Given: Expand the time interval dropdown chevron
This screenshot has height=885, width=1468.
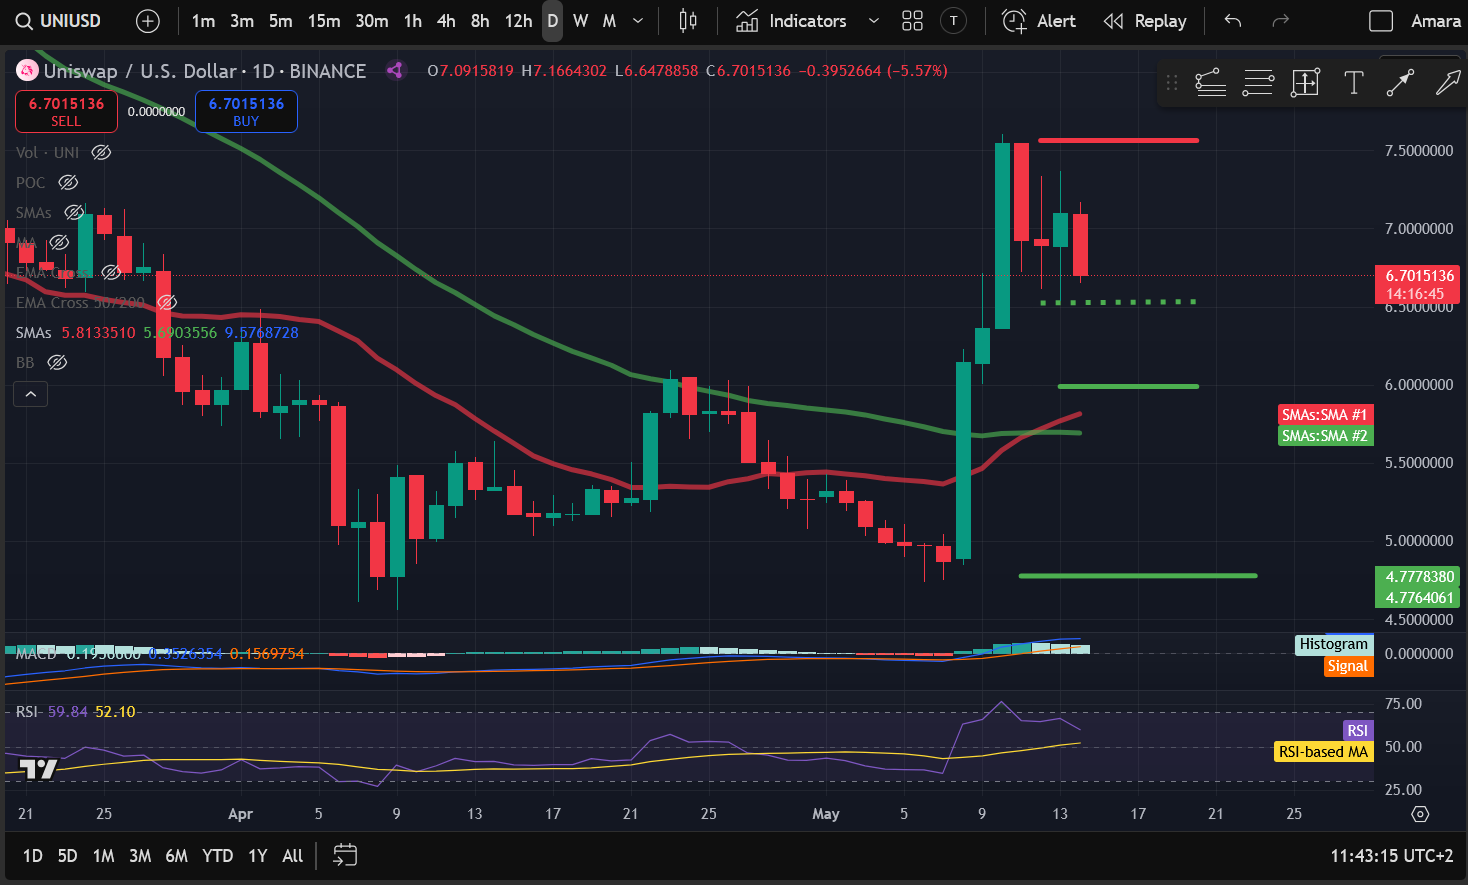Looking at the screenshot, I should coord(638,21).
